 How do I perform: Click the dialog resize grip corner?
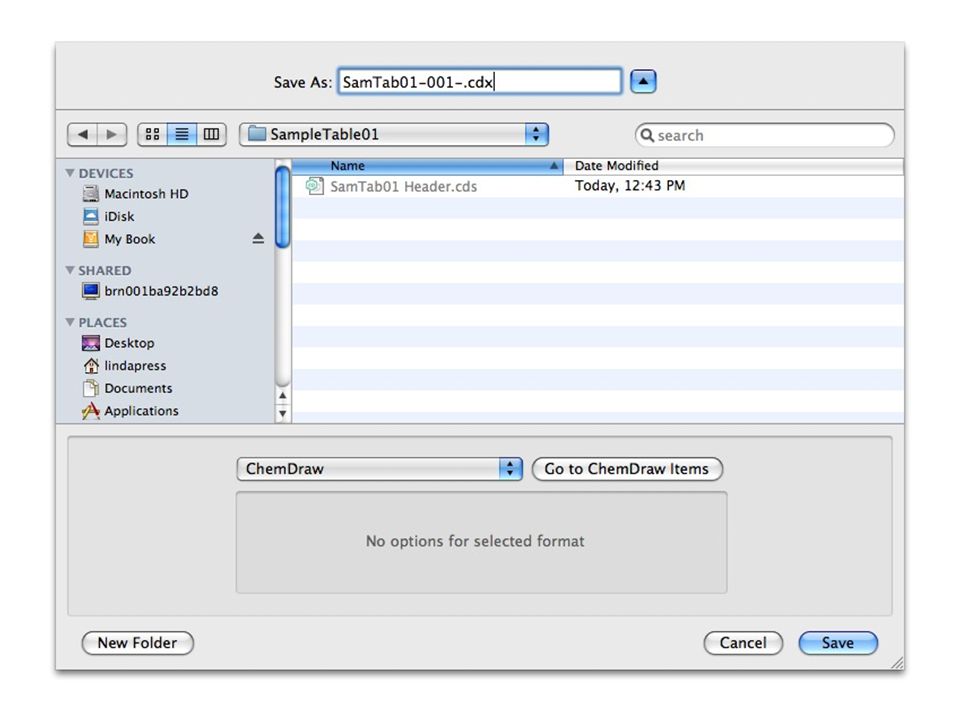(898, 663)
